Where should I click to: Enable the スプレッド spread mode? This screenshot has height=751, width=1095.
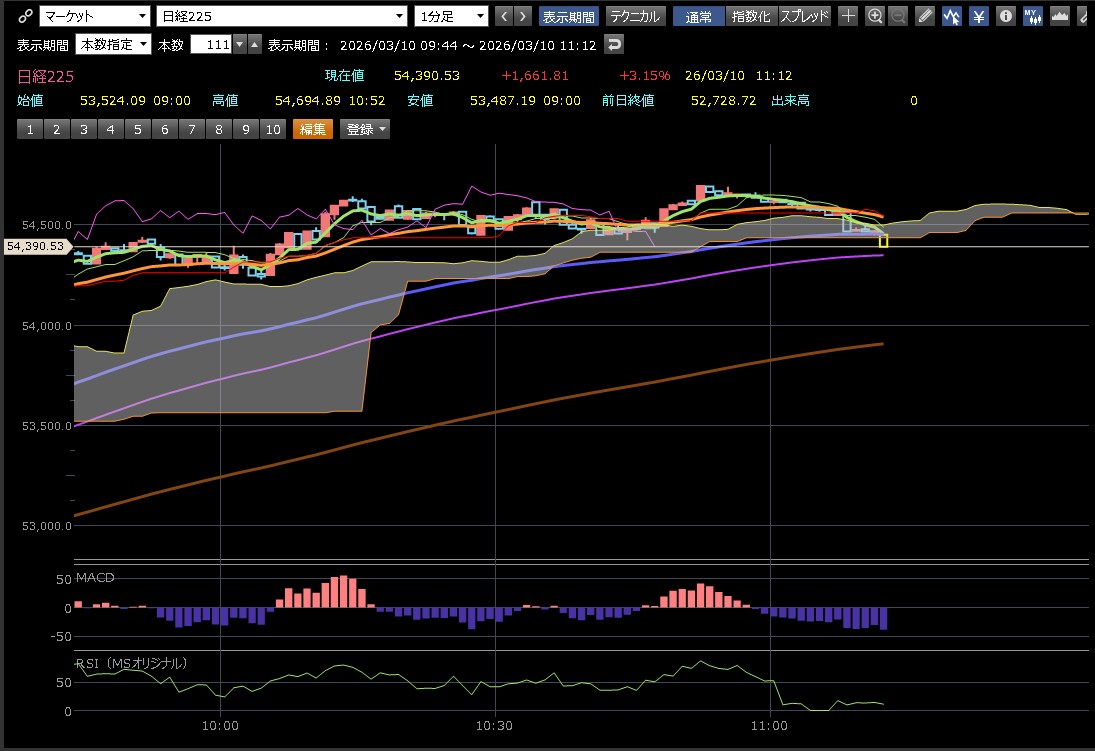pos(804,16)
